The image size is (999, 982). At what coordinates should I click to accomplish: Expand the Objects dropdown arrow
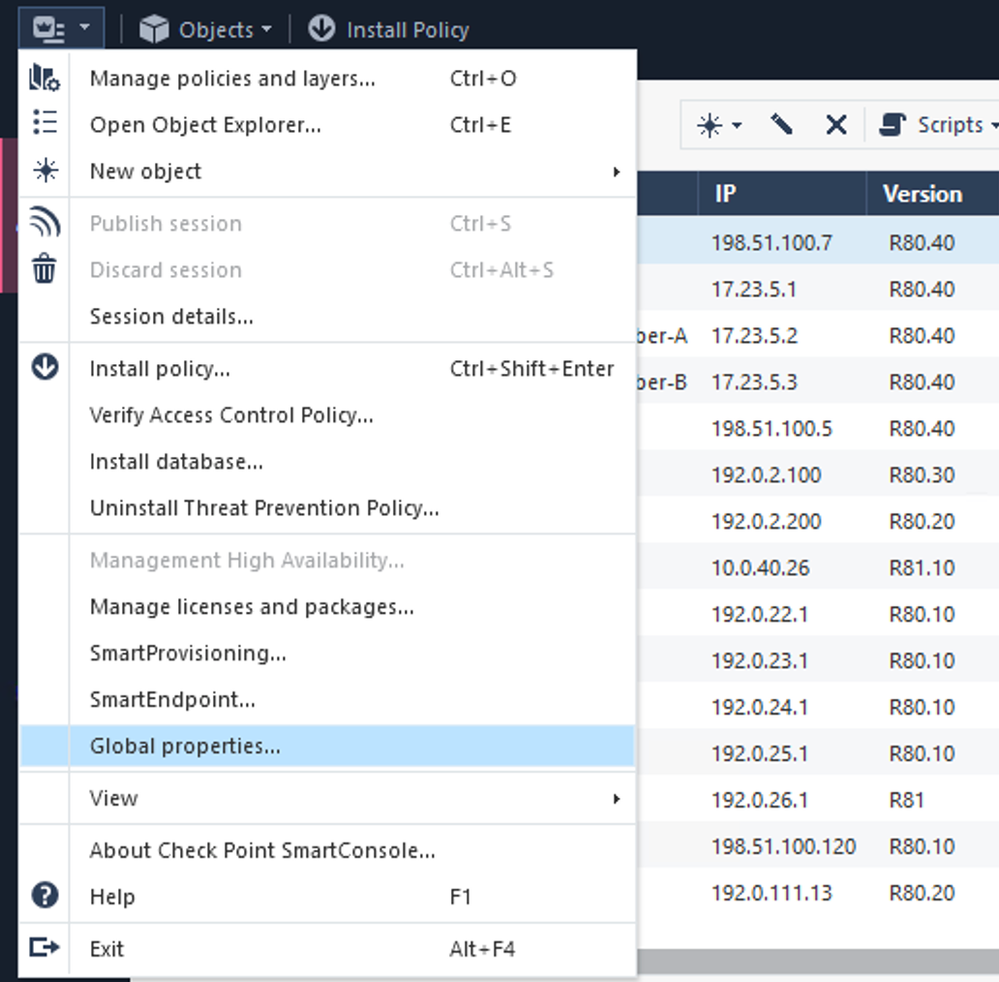pos(267,29)
